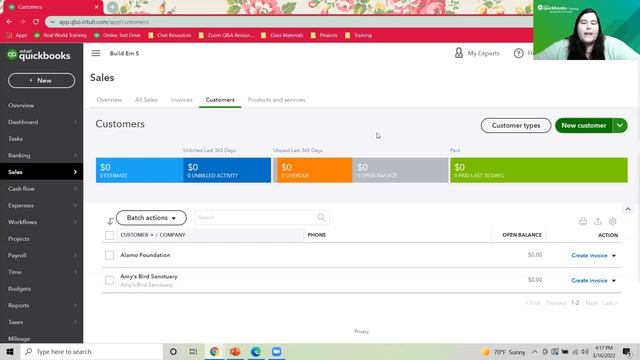640x360 pixels.
Task: Open Customer types
Action: click(516, 125)
